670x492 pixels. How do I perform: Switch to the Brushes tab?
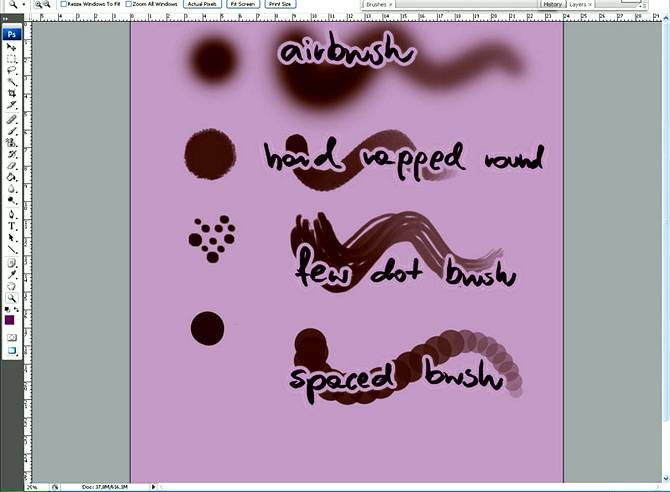377,5
